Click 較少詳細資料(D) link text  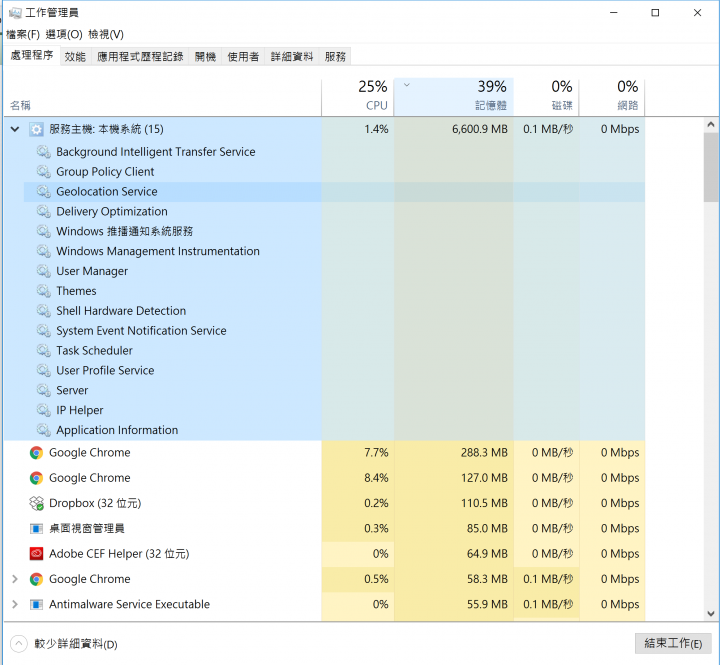coord(76,644)
